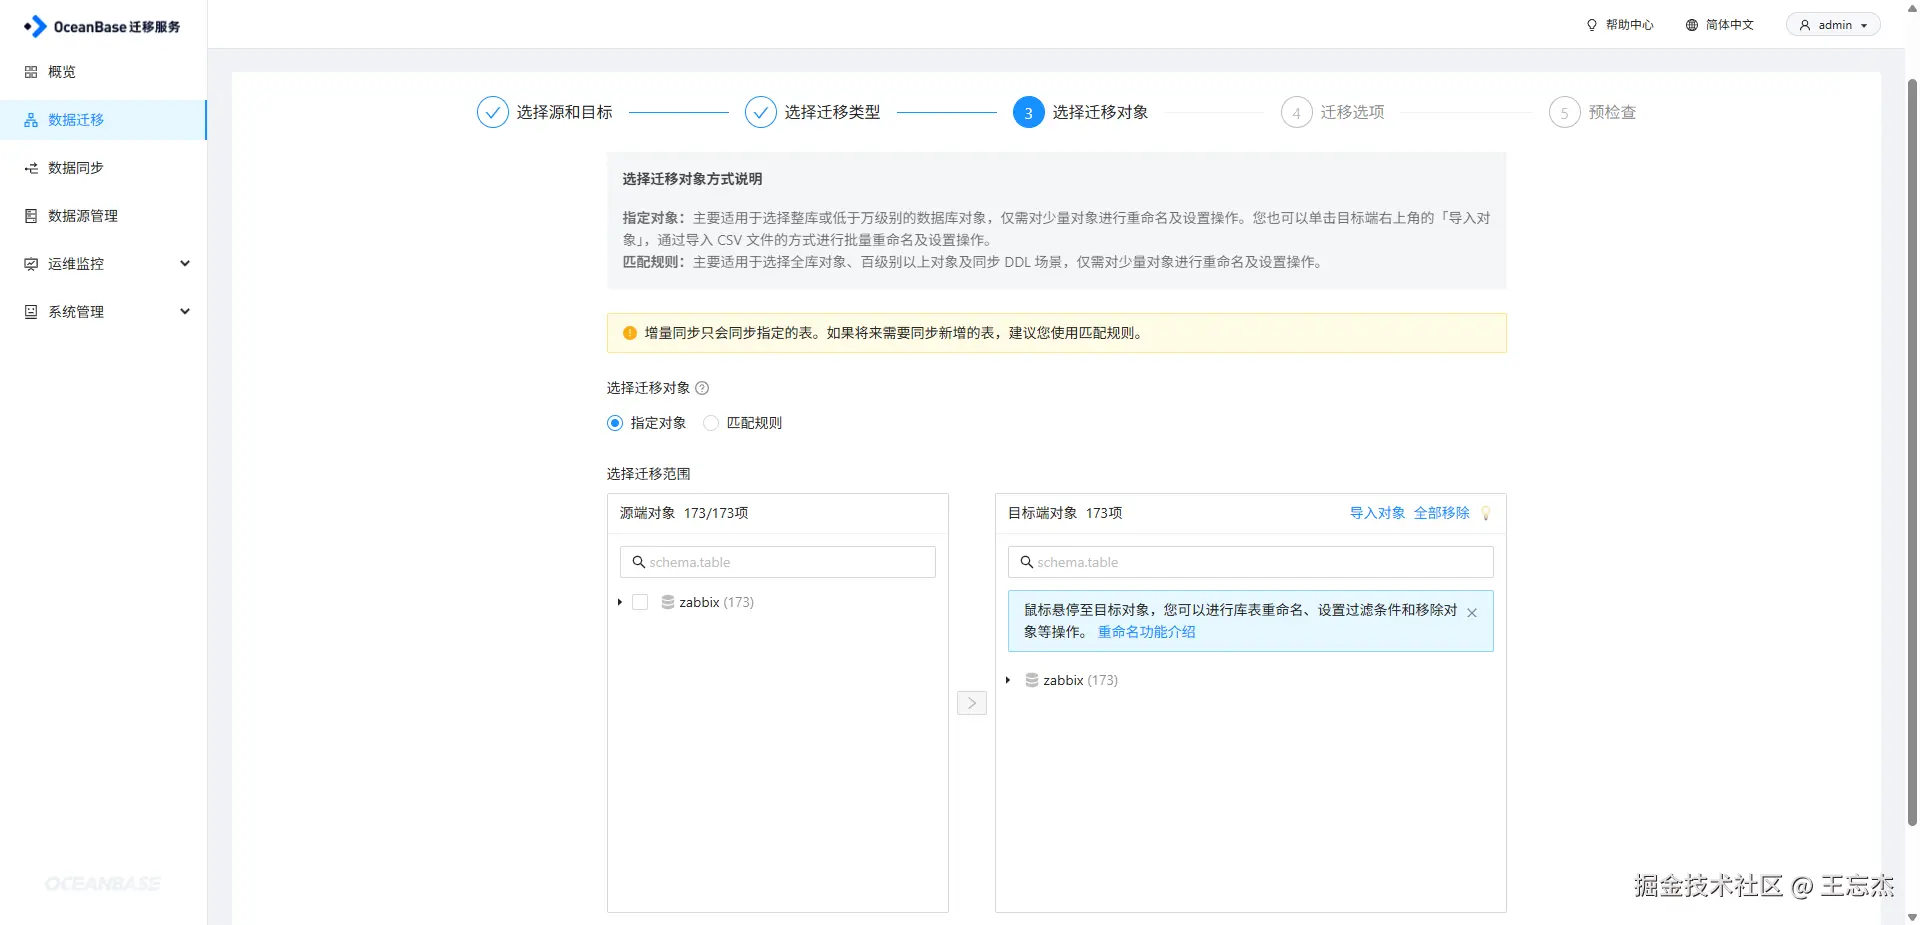Click the search icon in target objects box
This screenshot has width=1920, height=925.
(1027, 562)
